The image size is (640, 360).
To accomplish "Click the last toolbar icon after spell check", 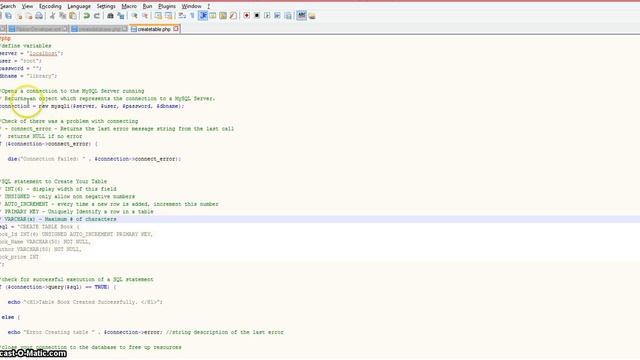I will point(312,16).
